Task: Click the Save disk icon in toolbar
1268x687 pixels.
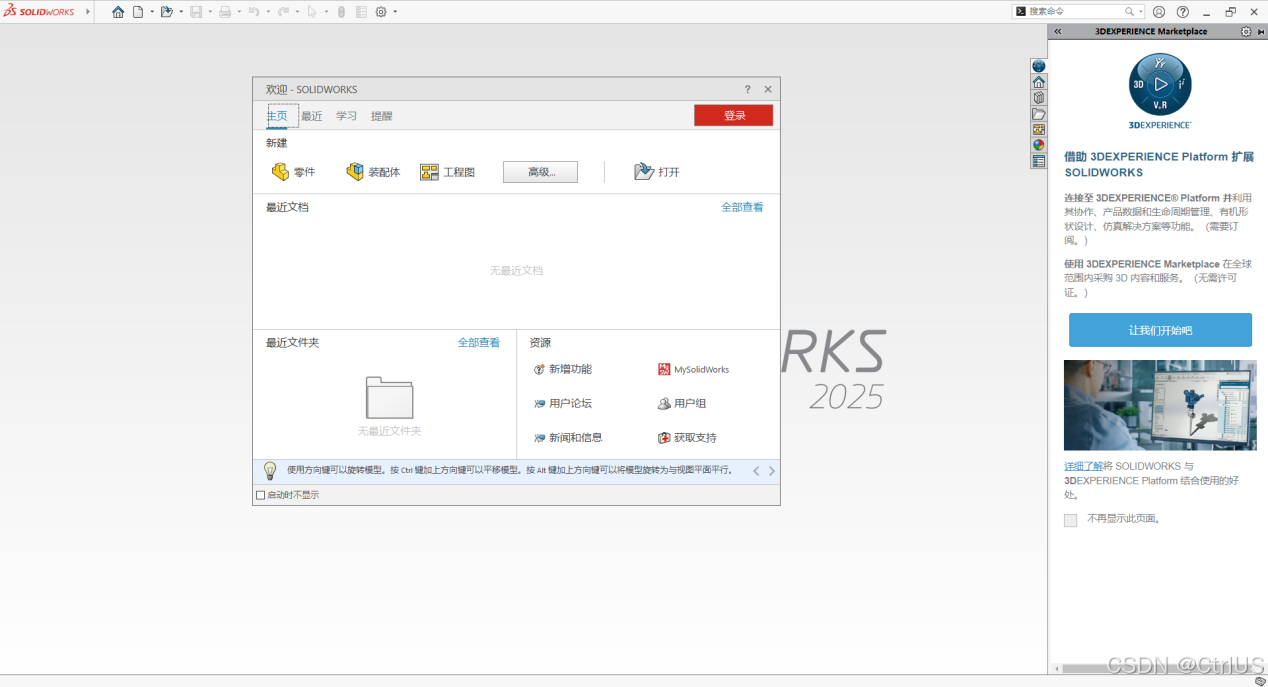Action: (195, 12)
